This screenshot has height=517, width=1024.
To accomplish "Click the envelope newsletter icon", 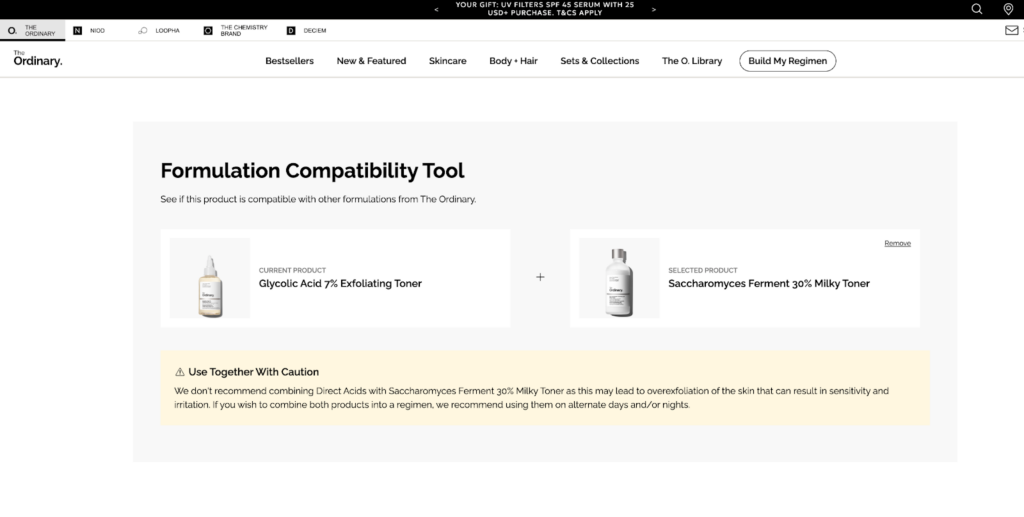I will click(1011, 31).
